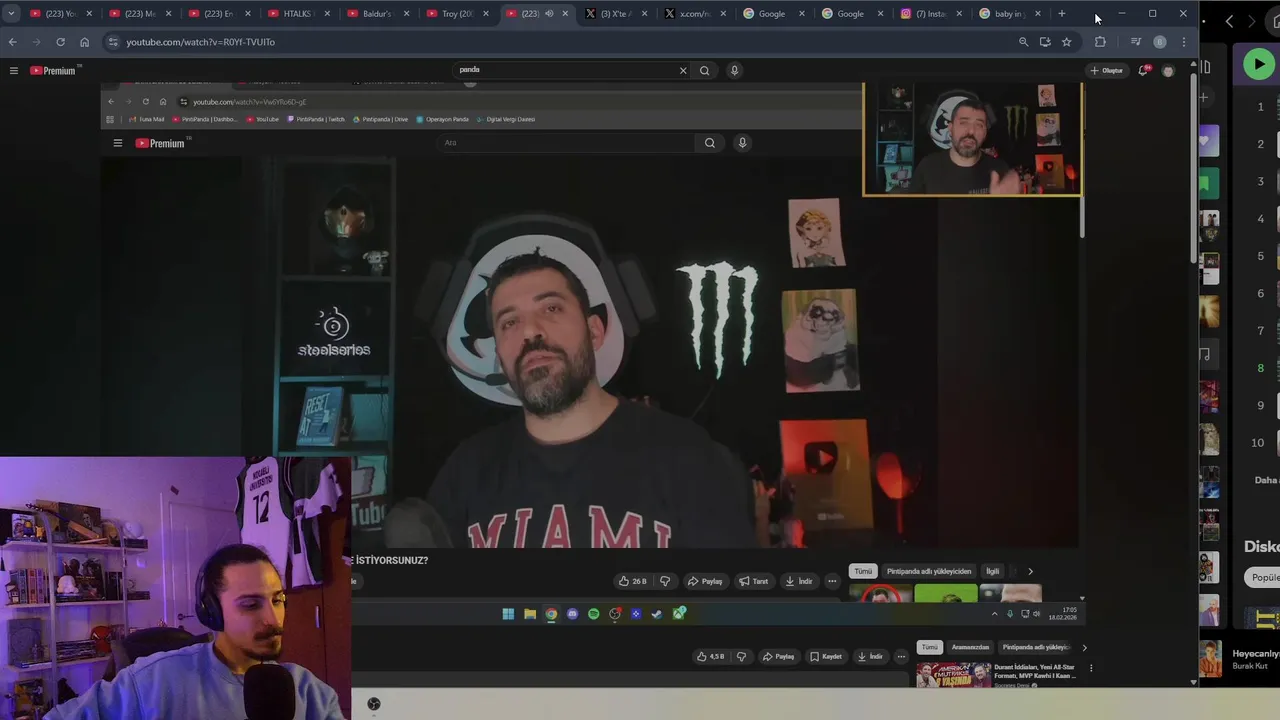Viewport: 1280px width, 720px height.
Task: Show more chips after Pintipanda adlı yükleyic
Action: click(1084, 647)
